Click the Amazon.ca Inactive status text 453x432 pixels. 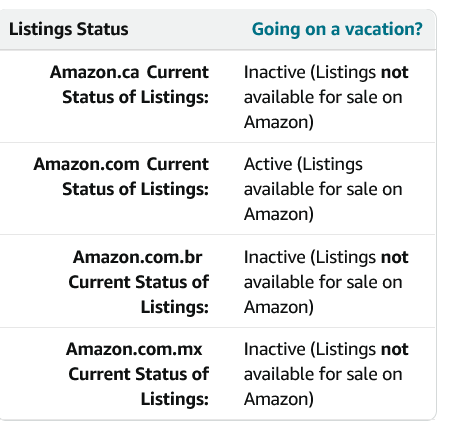[x=326, y=97]
